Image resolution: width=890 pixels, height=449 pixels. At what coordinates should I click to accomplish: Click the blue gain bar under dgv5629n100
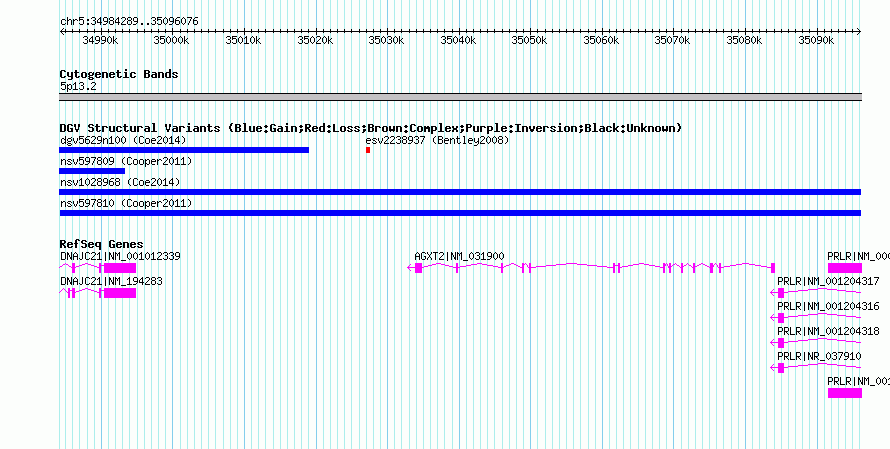[184, 150]
